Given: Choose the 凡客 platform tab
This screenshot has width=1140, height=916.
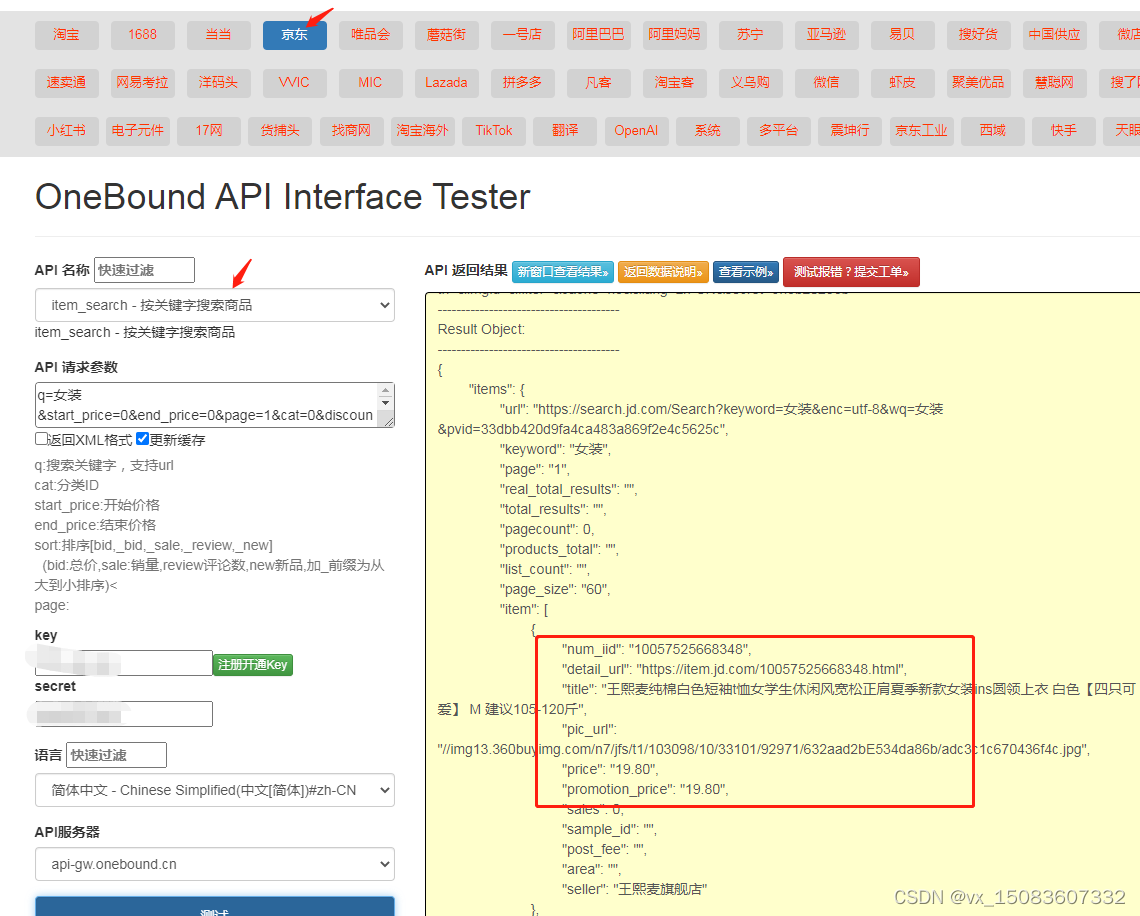Looking at the screenshot, I should pos(598,83).
